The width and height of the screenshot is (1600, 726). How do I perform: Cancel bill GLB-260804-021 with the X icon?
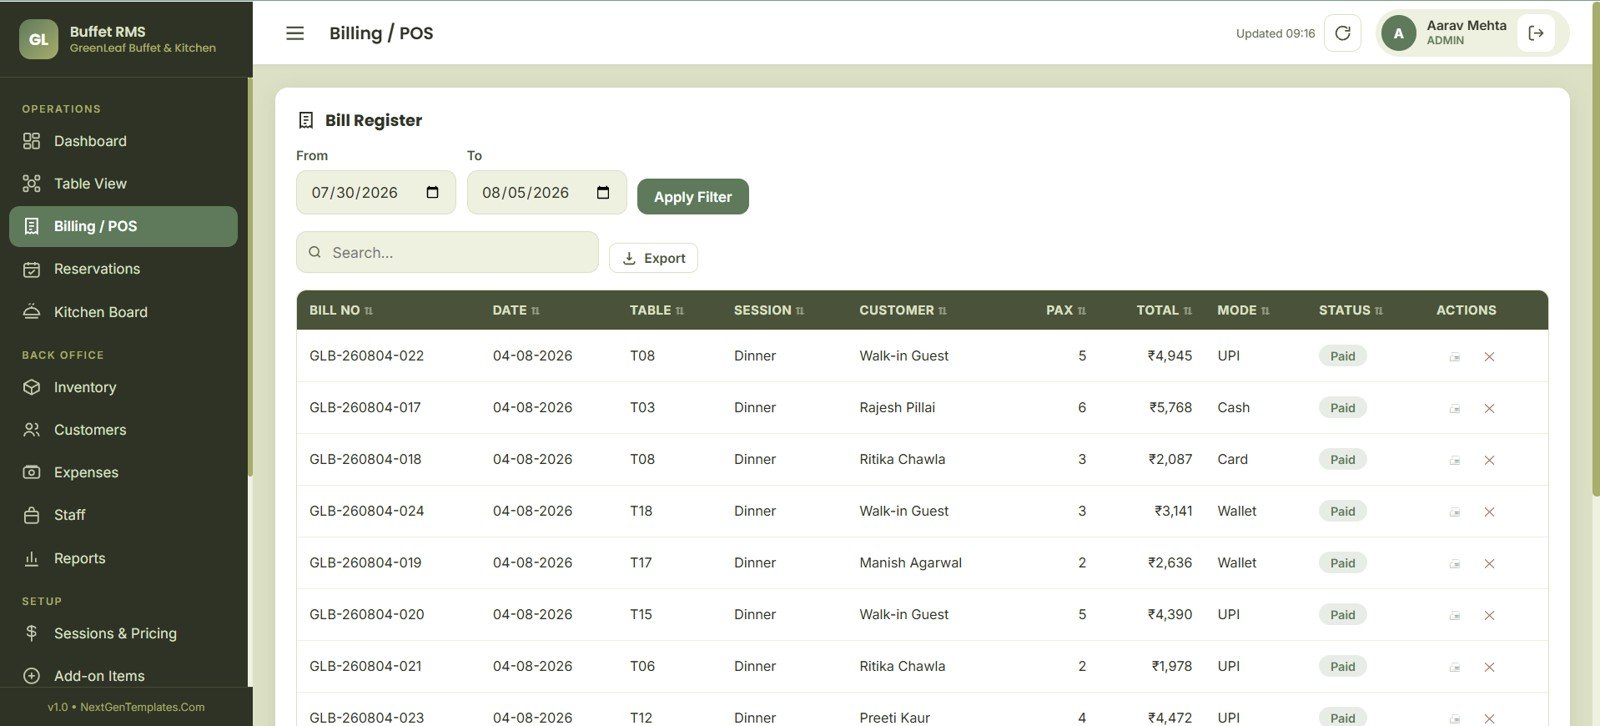point(1489,667)
